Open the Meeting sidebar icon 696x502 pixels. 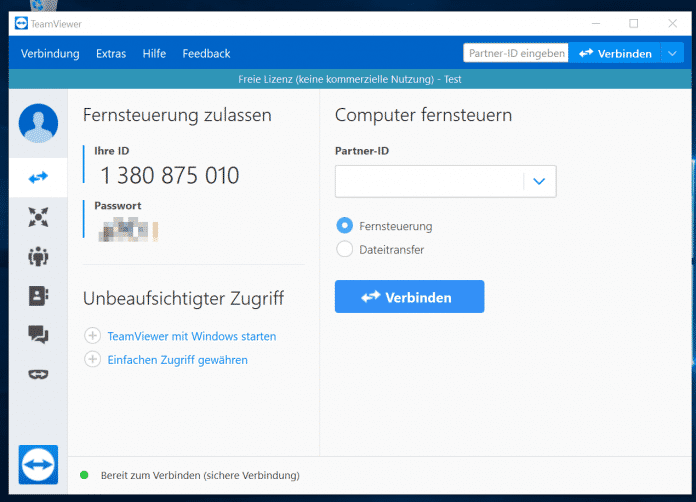pos(38,216)
